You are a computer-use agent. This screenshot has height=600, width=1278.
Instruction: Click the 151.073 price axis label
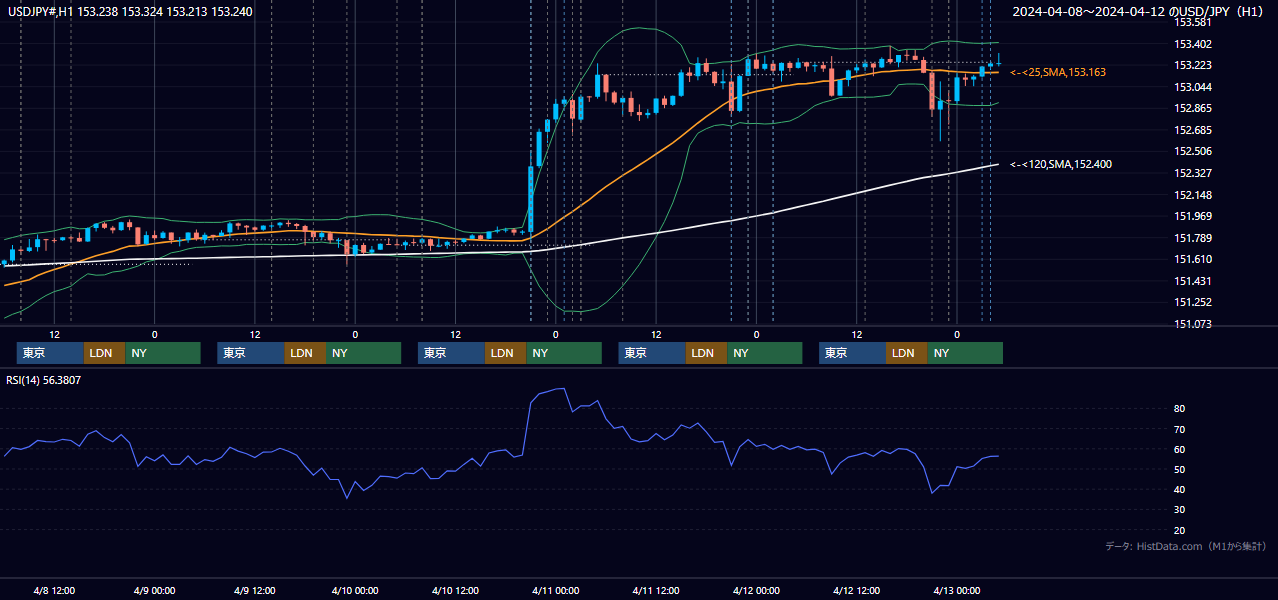tap(1192, 324)
